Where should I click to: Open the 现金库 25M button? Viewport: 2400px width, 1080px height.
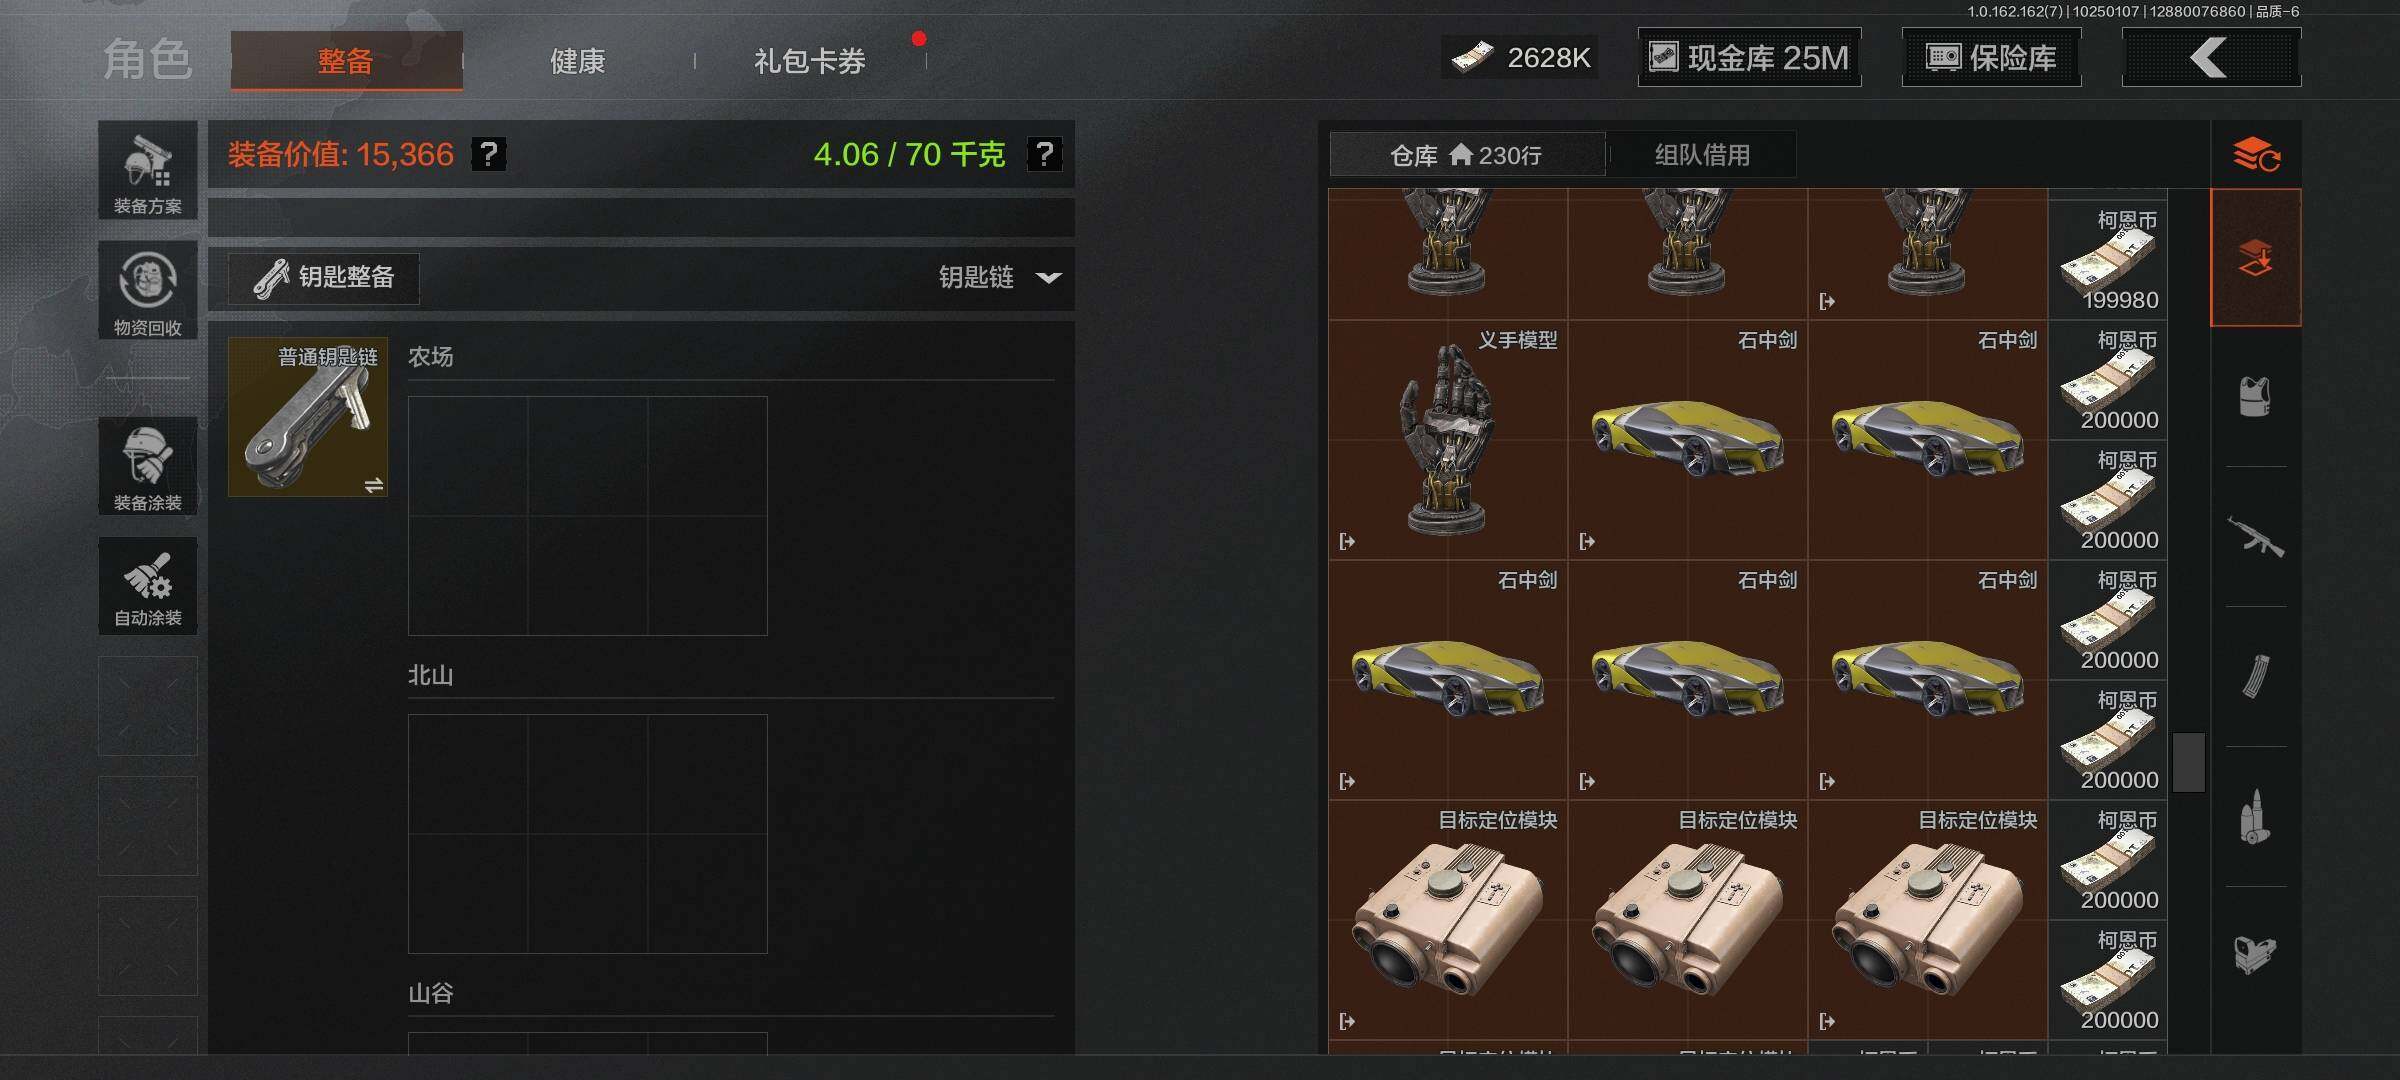[1749, 57]
